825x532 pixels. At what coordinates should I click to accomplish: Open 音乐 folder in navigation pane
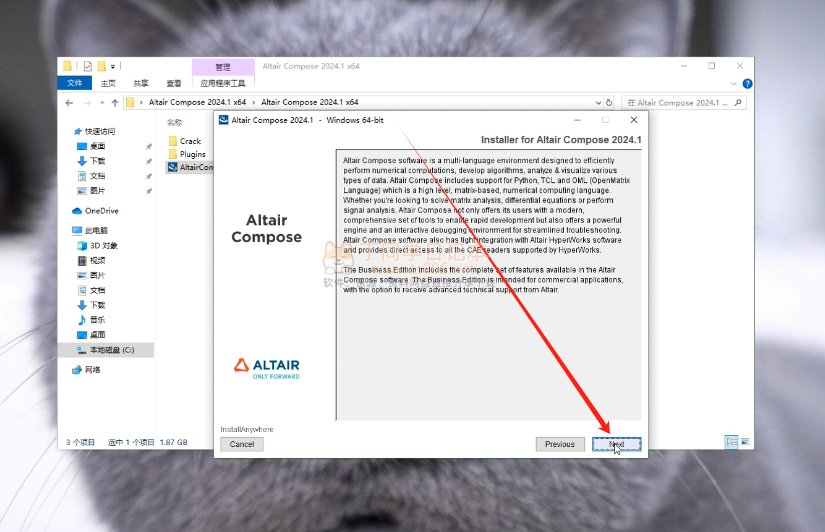(x=92, y=320)
